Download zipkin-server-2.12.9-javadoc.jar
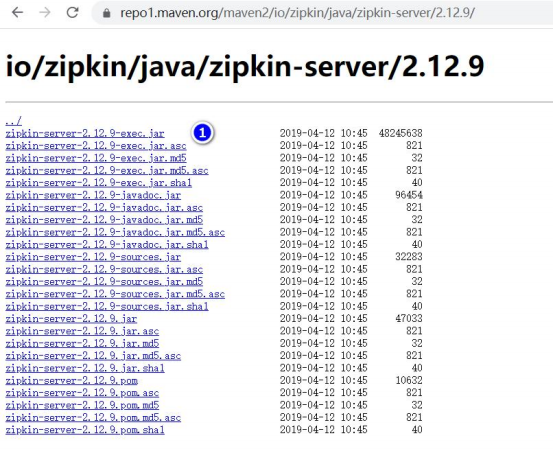The height and width of the screenshot is (451, 553). 93,195
